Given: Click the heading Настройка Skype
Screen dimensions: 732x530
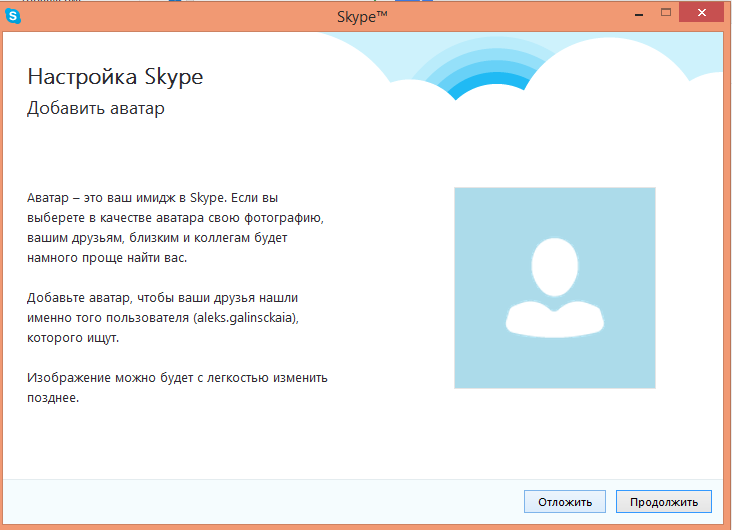Looking at the screenshot, I should point(115,78).
